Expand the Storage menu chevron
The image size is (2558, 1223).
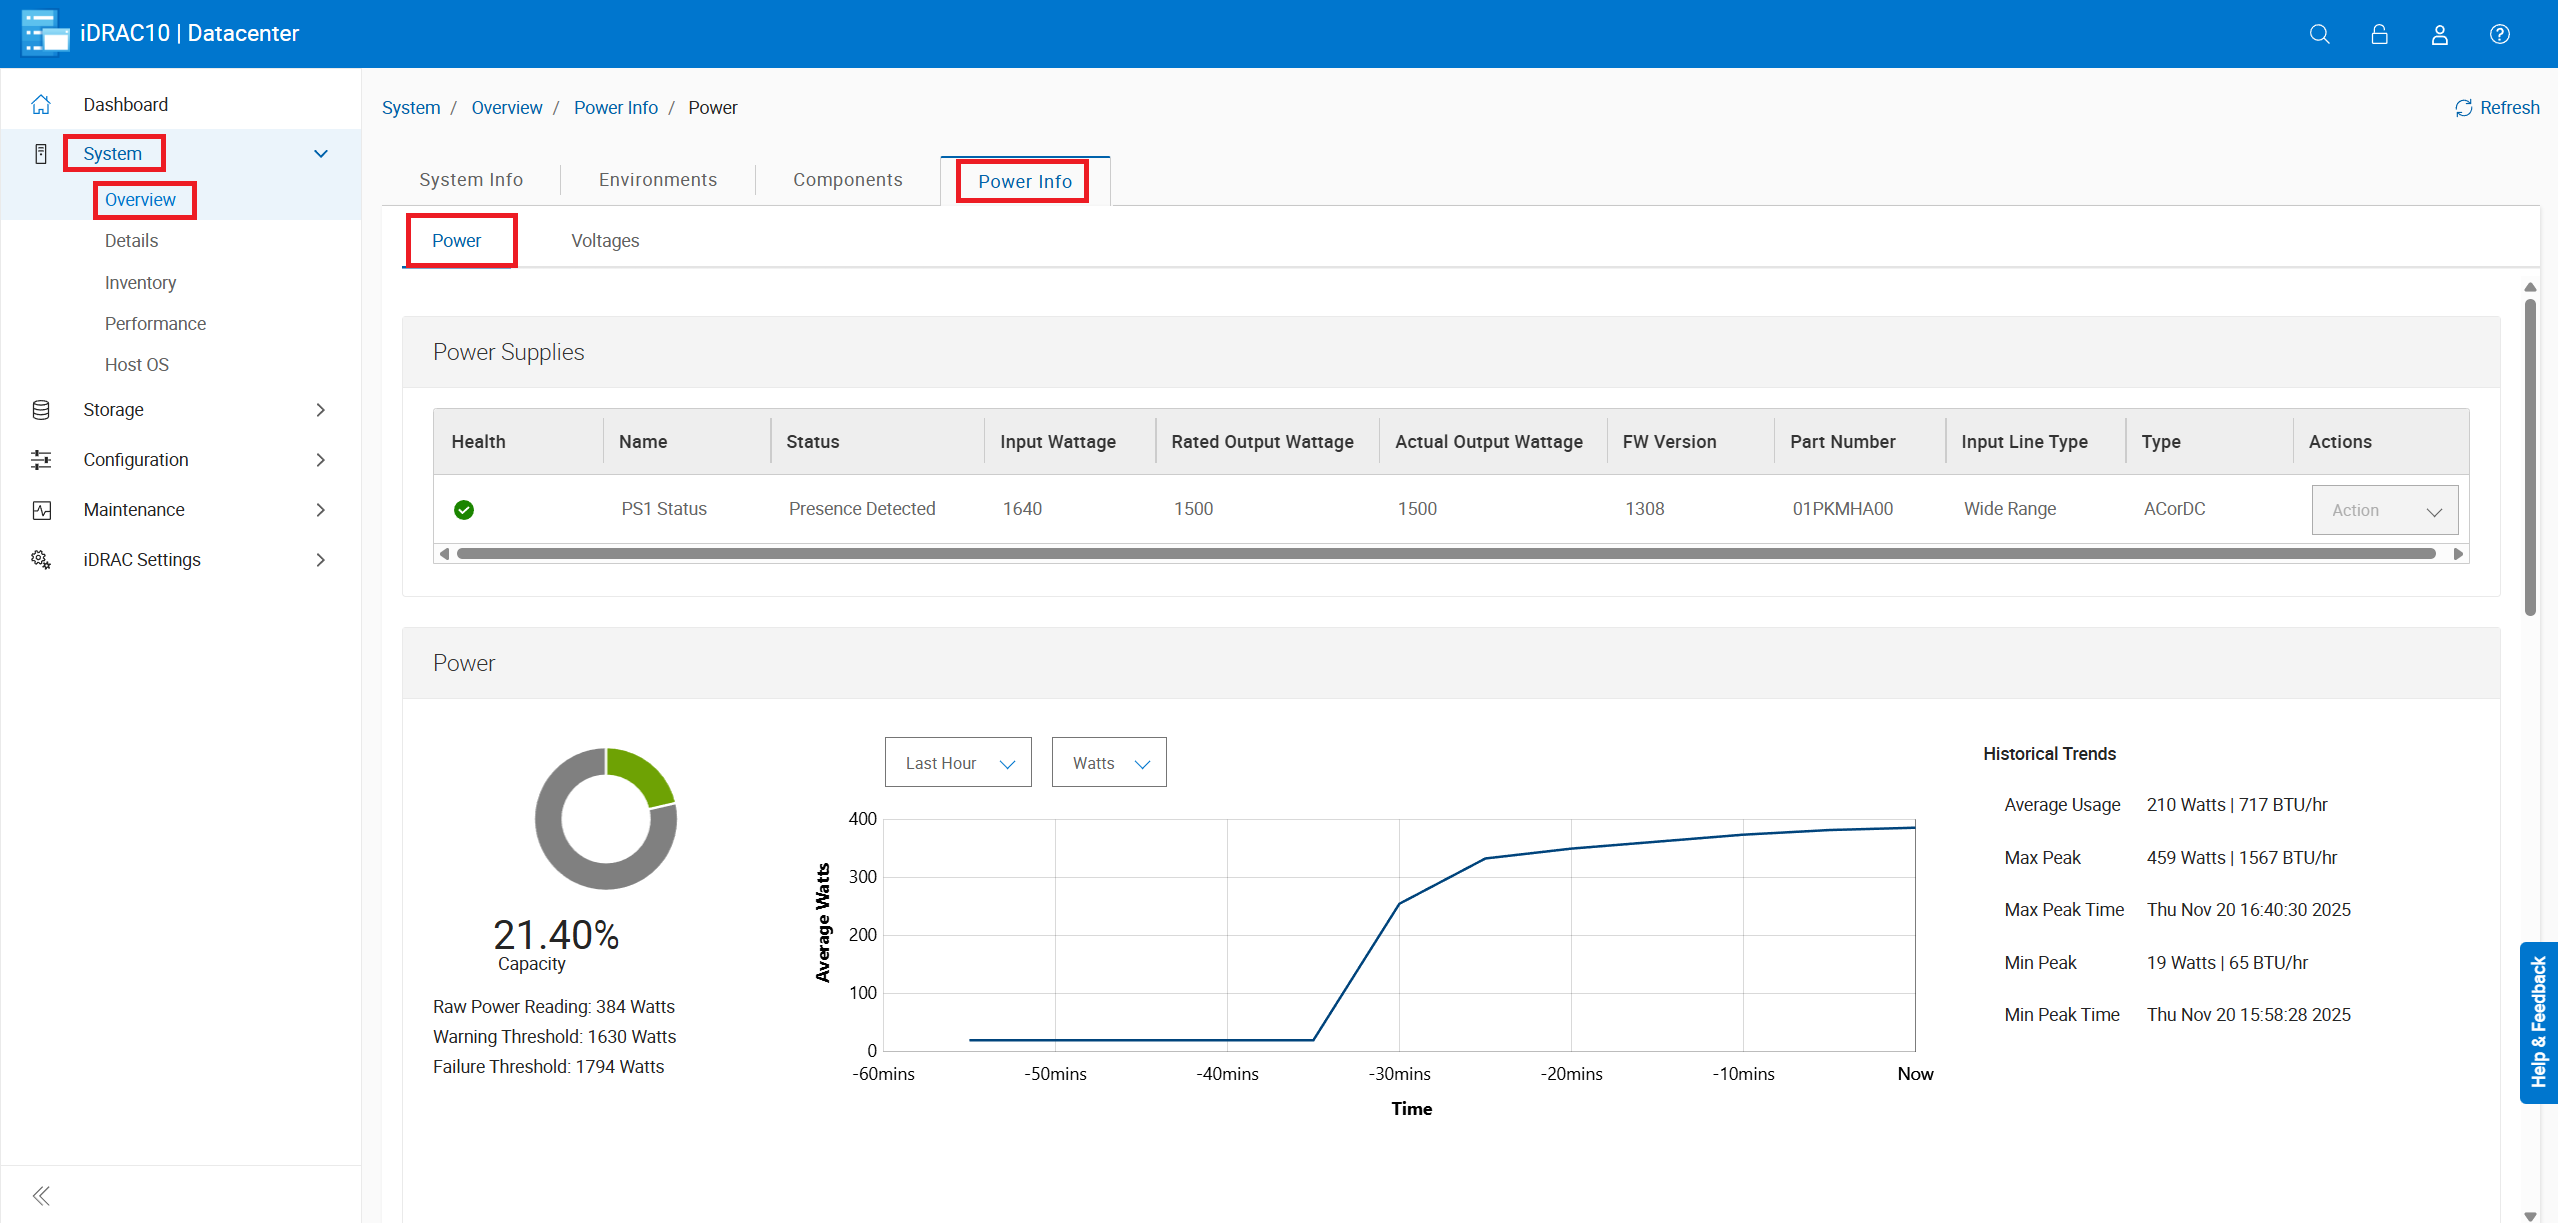pyautogui.click(x=321, y=410)
